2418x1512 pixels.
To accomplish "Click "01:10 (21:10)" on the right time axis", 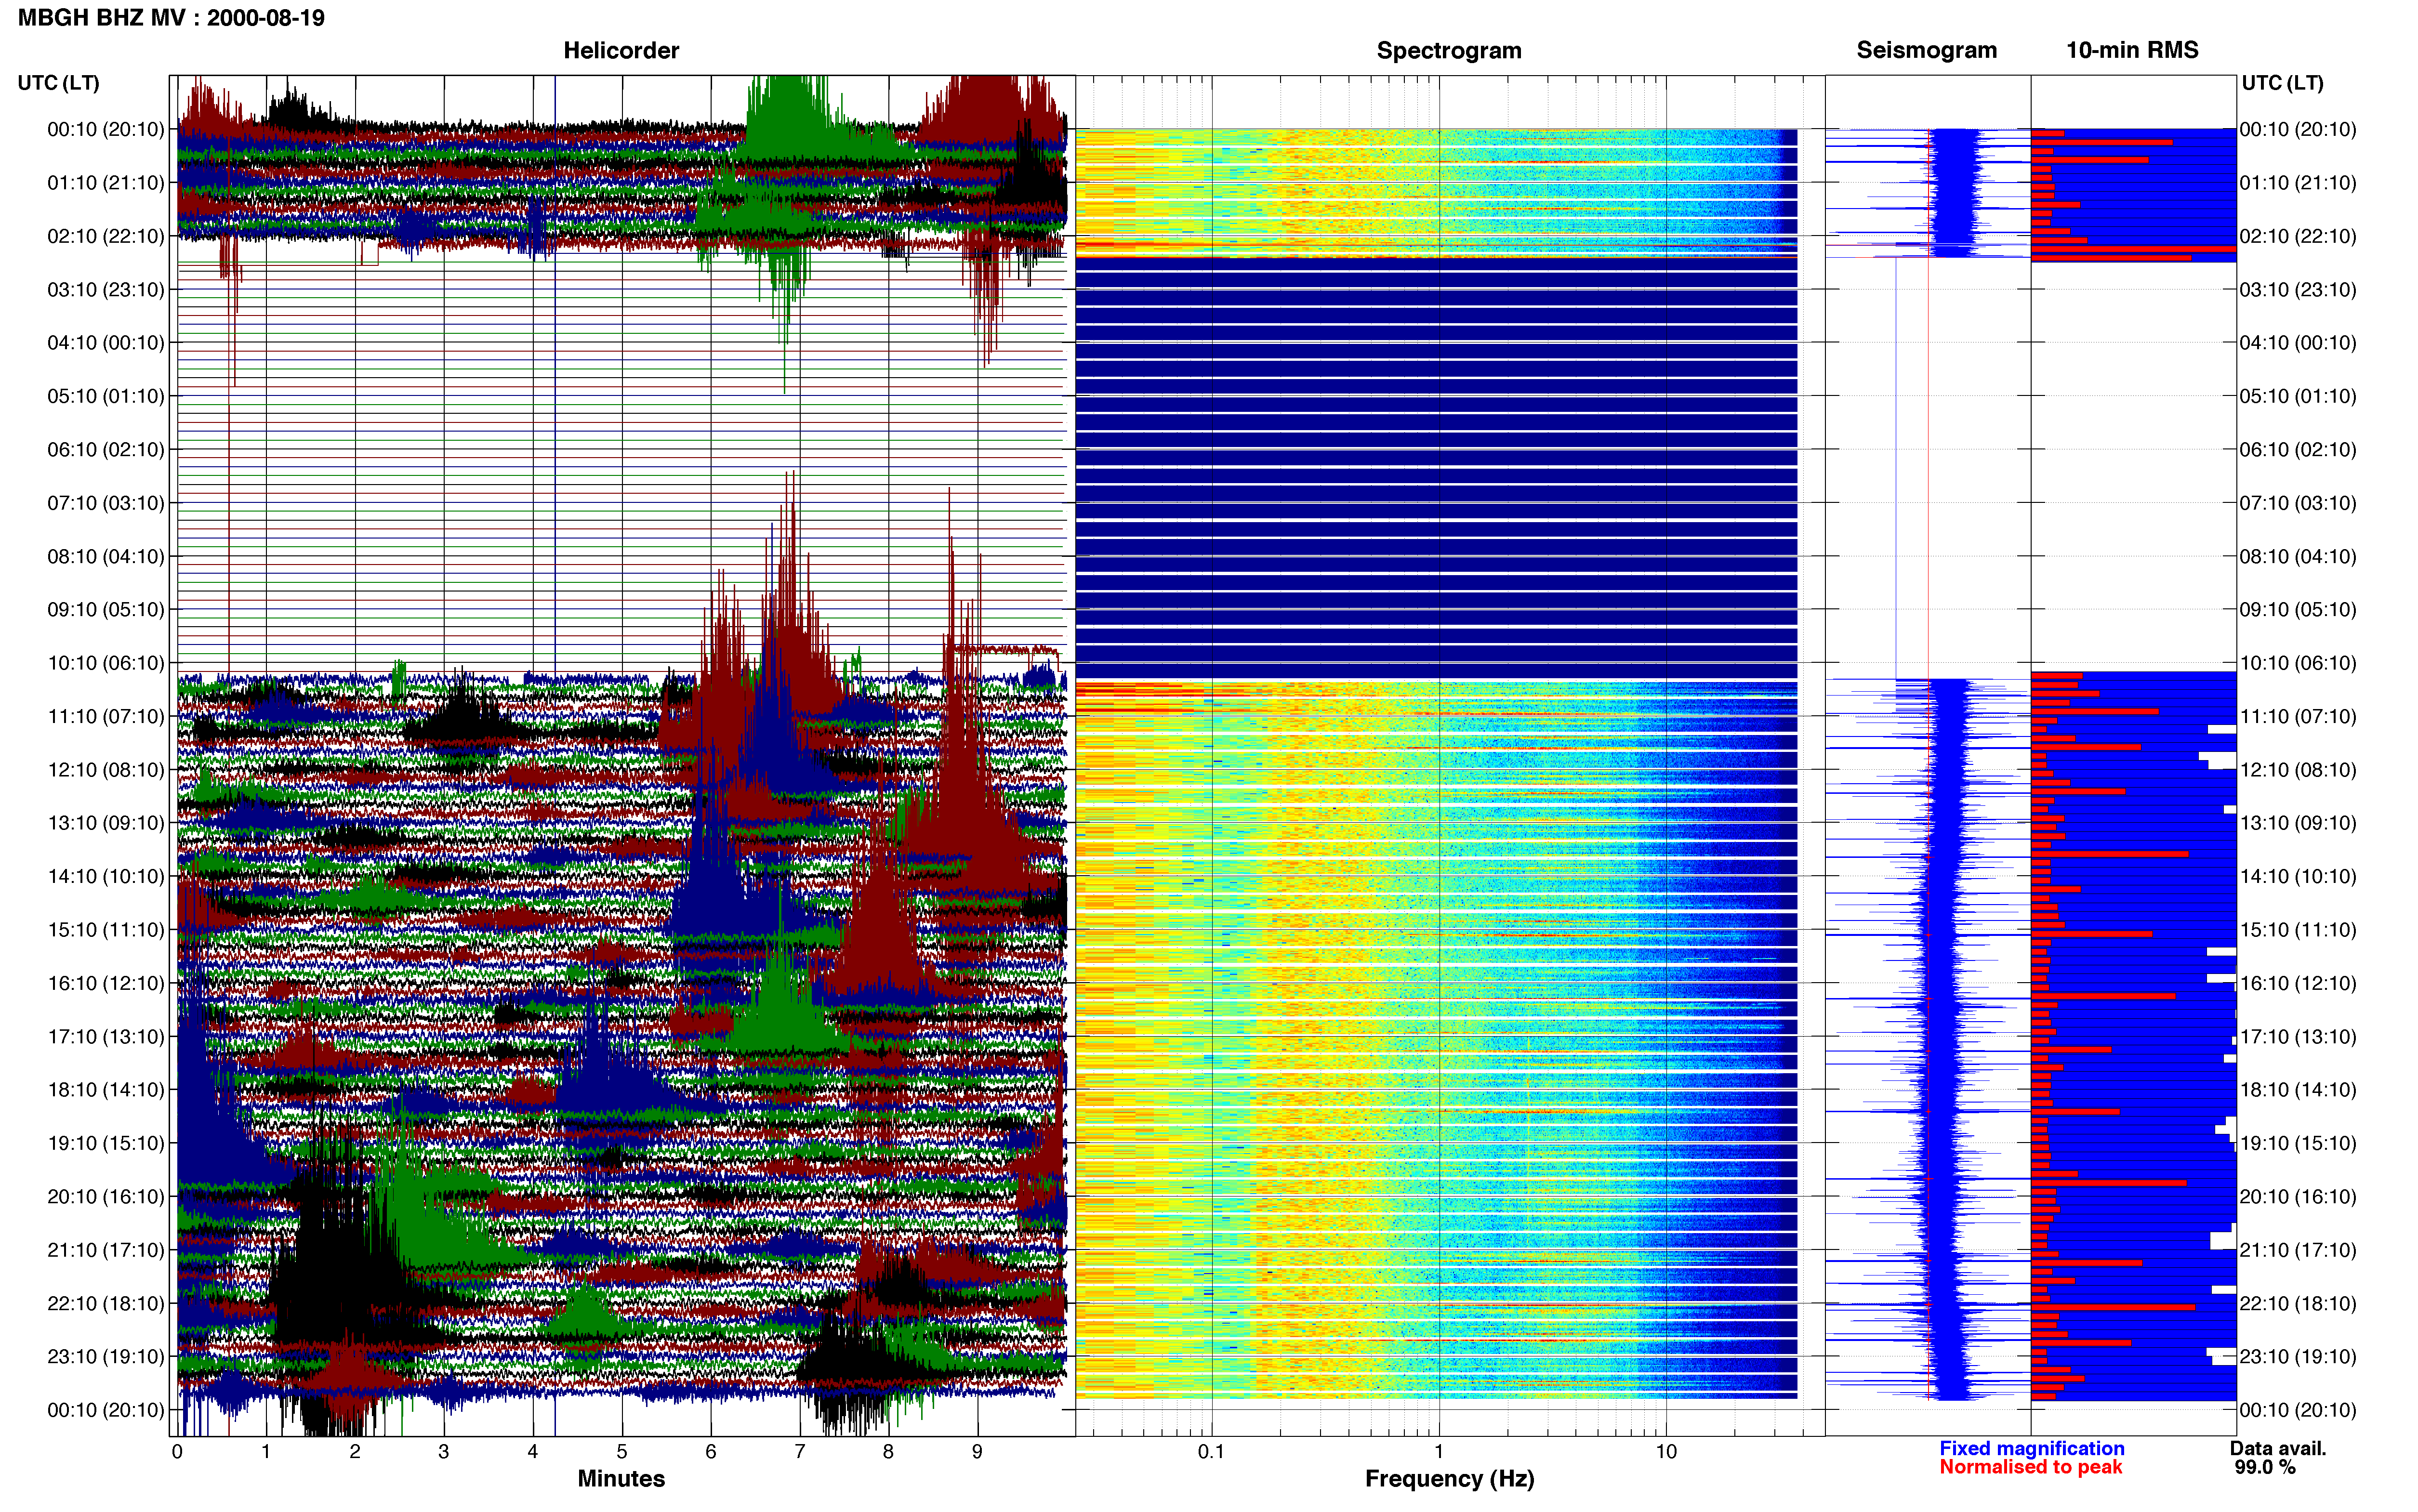I will point(2298,183).
